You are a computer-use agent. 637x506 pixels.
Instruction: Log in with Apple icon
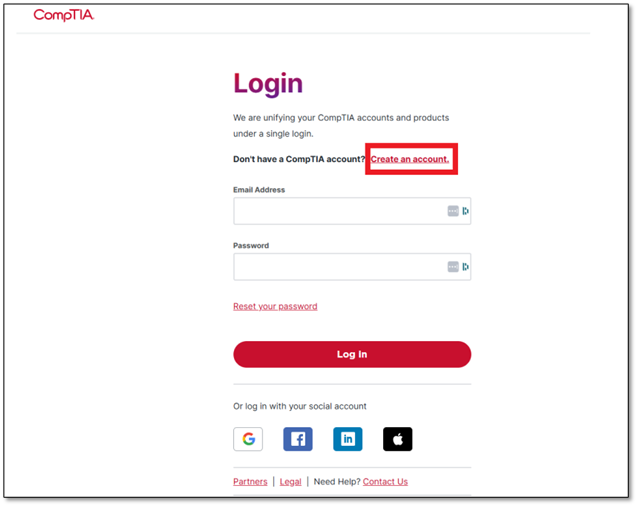(398, 439)
